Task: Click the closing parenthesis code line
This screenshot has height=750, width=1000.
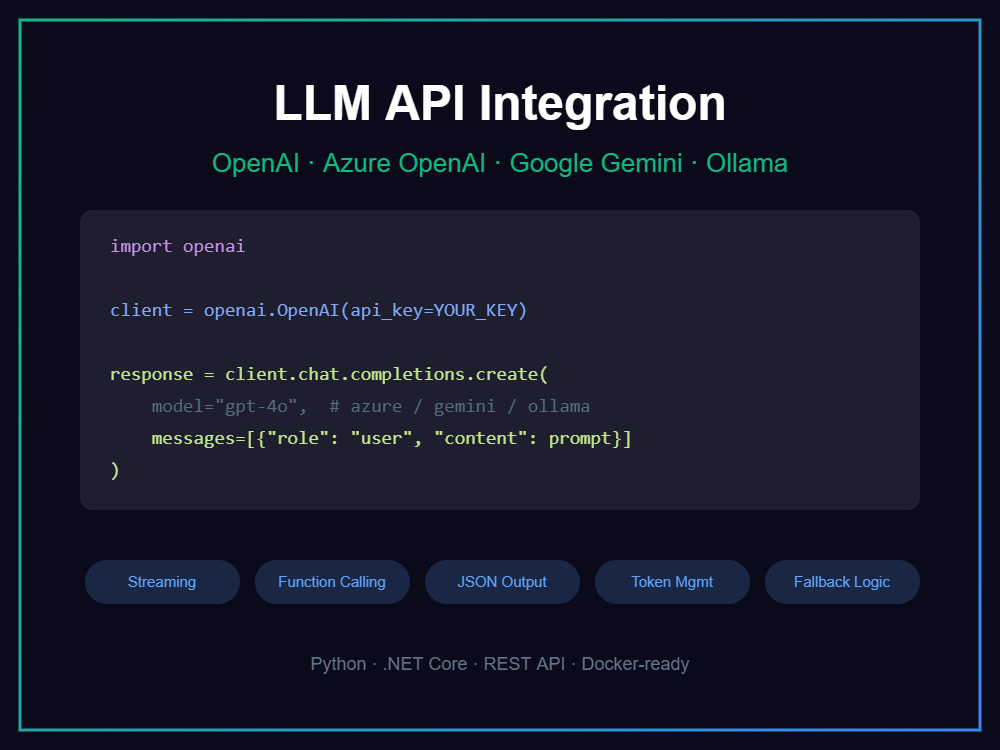Action: tap(115, 471)
